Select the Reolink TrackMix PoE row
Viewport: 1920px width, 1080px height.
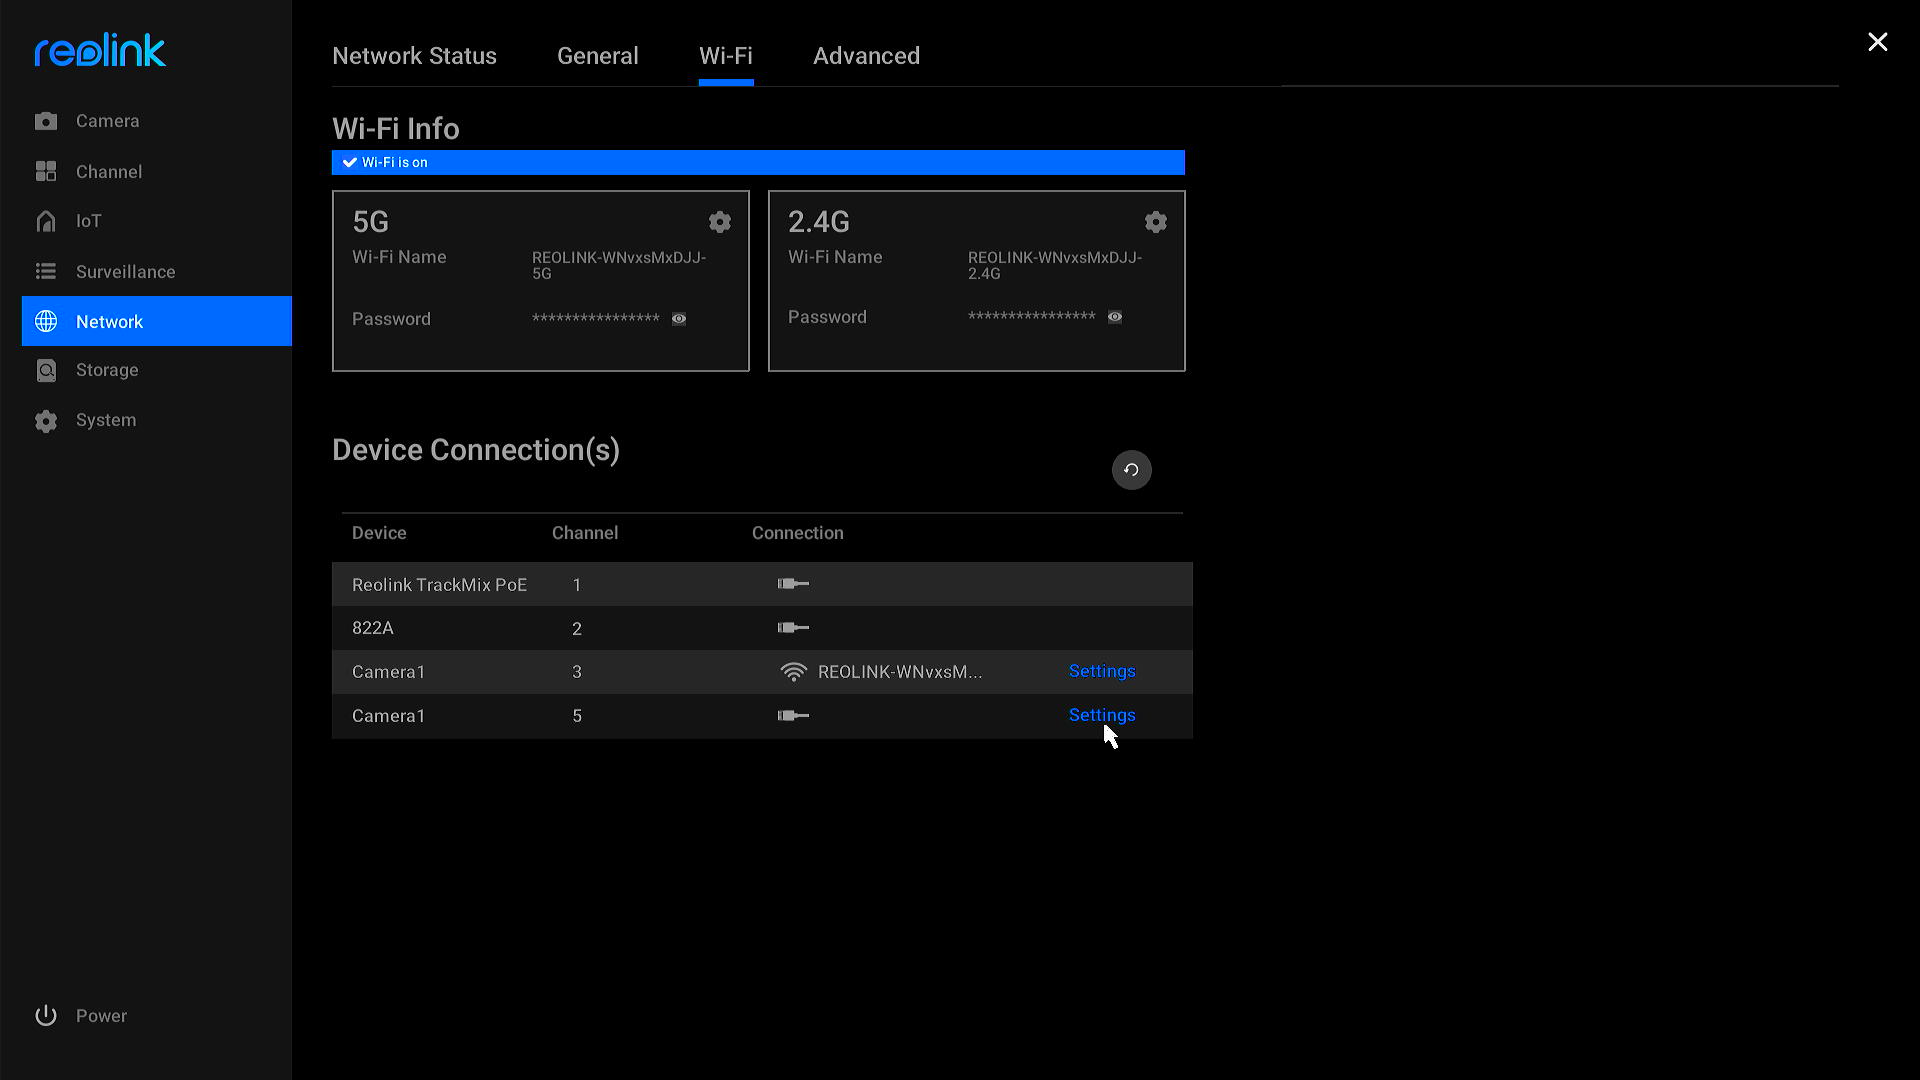click(x=762, y=584)
